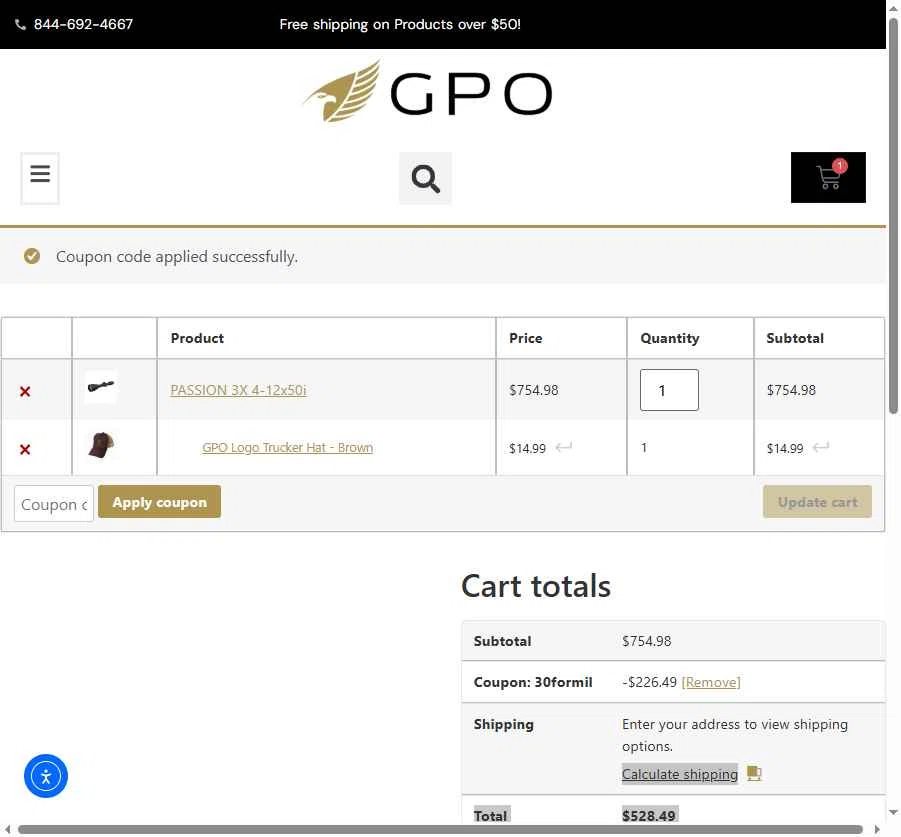Image resolution: width=901 pixels, height=837 pixels.
Task: Open the accessibility options button
Action: pyautogui.click(x=46, y=776)
